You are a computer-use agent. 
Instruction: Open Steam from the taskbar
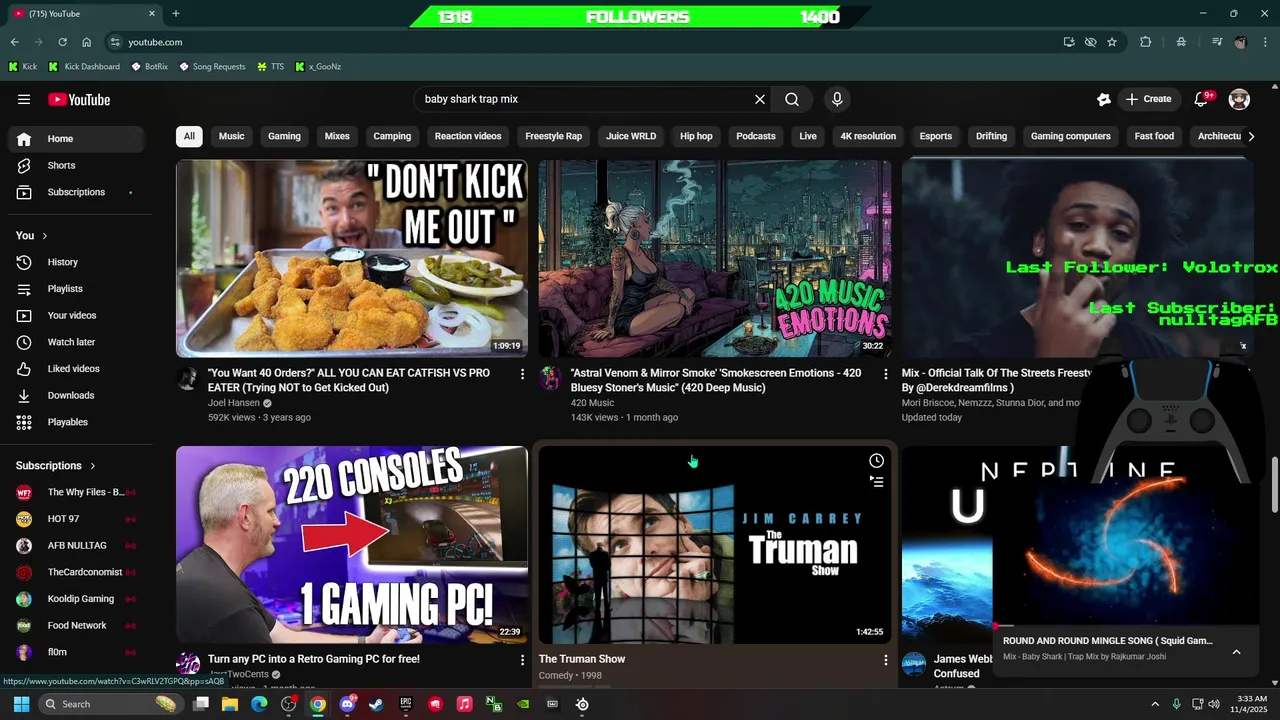pos(376,704)
